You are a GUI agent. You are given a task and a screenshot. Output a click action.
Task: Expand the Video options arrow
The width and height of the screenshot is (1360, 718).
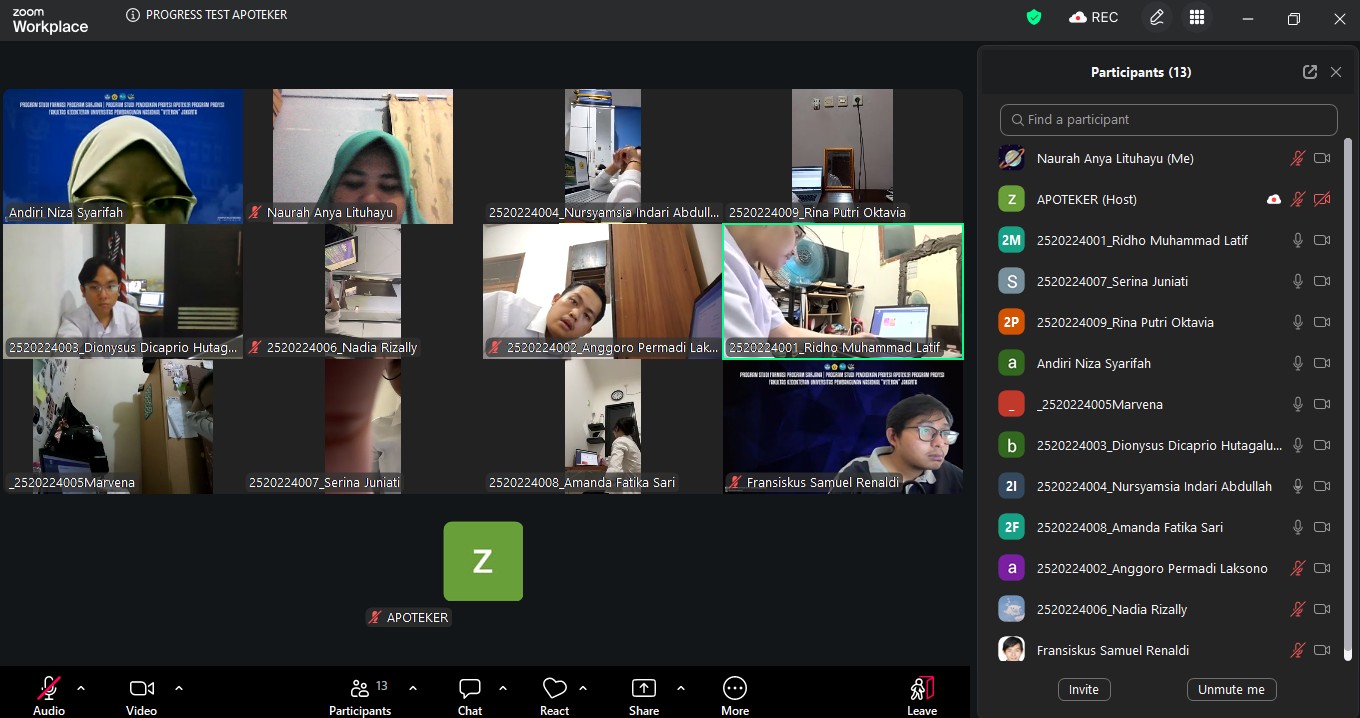click(x=179, y=688)
